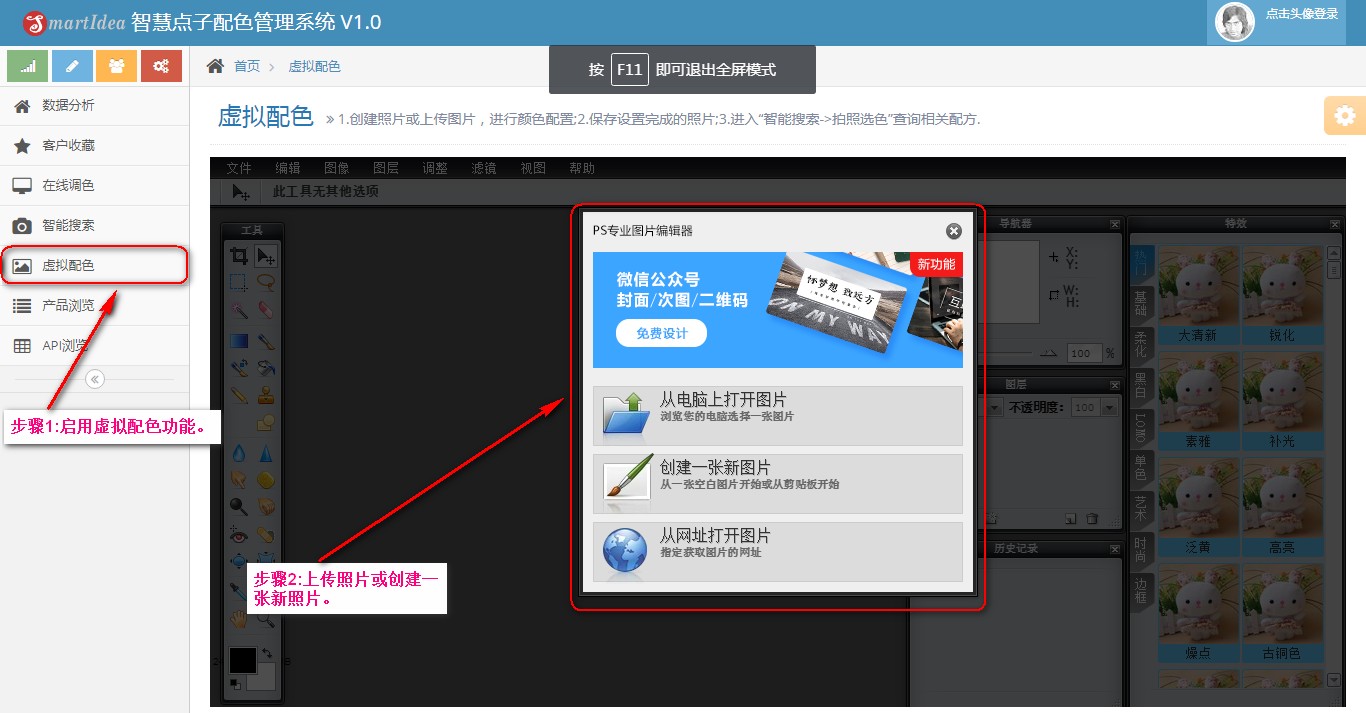Screen dimensions: 1366x713
Task: Click the red gears shortcut button
Action: click(x=161, y=66)
